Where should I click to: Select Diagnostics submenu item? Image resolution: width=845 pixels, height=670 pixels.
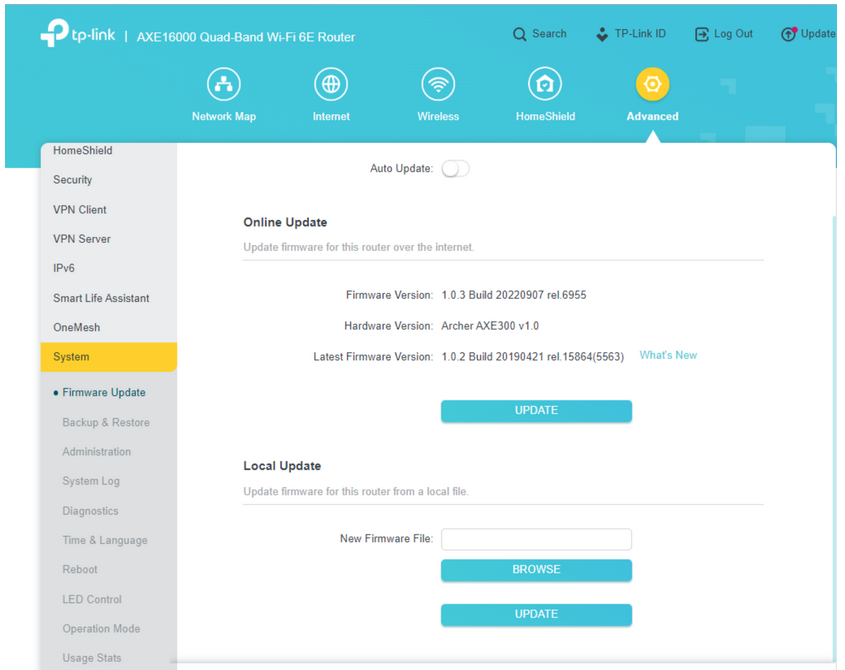tap(90, 511)
